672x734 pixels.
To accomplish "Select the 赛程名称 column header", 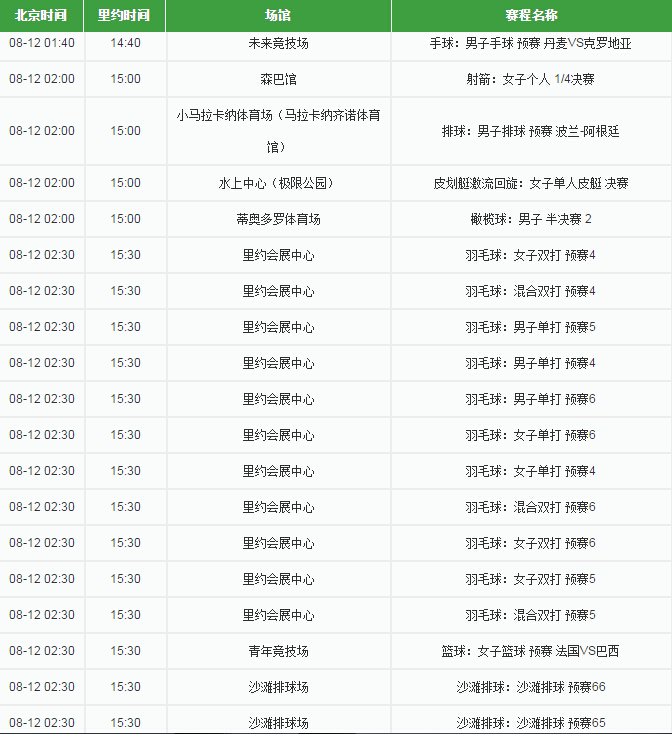I will point(531,16).
